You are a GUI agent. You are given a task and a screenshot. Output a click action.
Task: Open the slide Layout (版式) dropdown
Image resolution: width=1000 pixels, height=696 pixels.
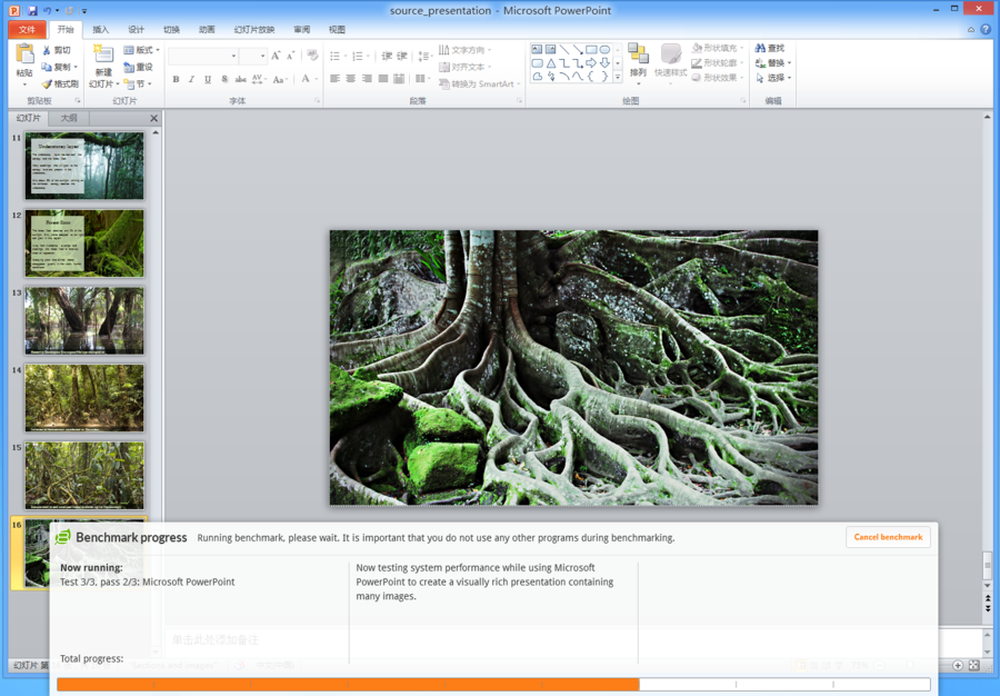[x=142, y=50]
